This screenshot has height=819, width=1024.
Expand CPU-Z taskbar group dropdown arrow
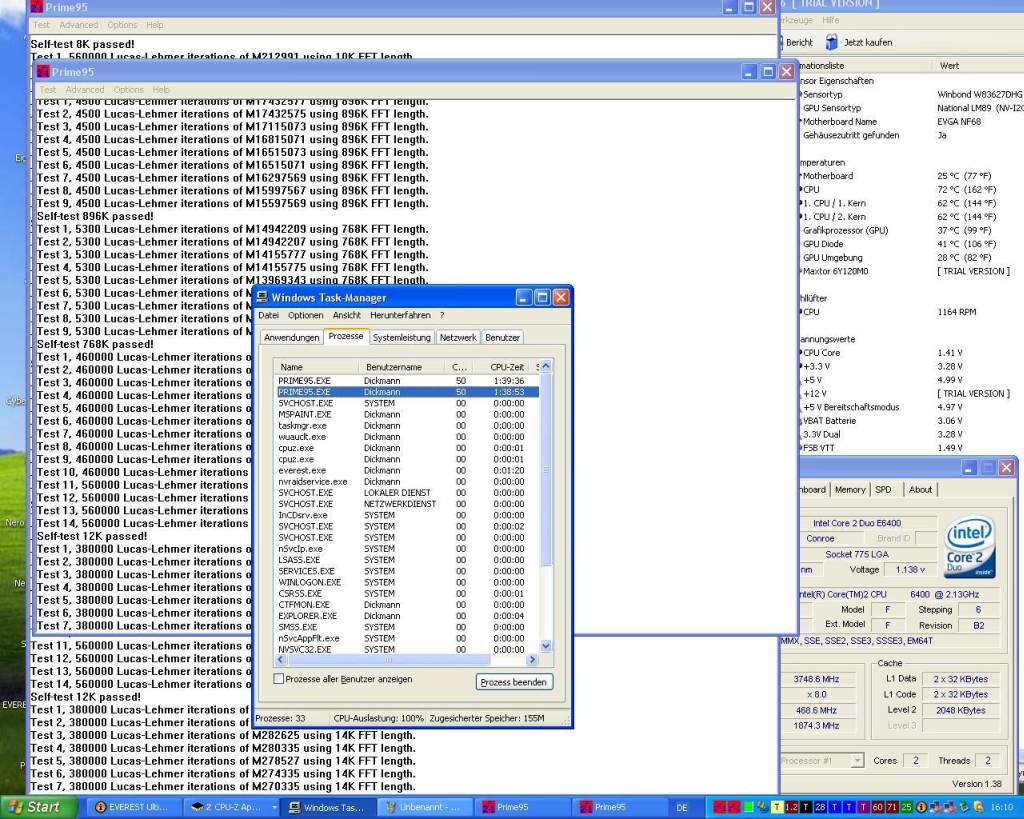point(274,807)
